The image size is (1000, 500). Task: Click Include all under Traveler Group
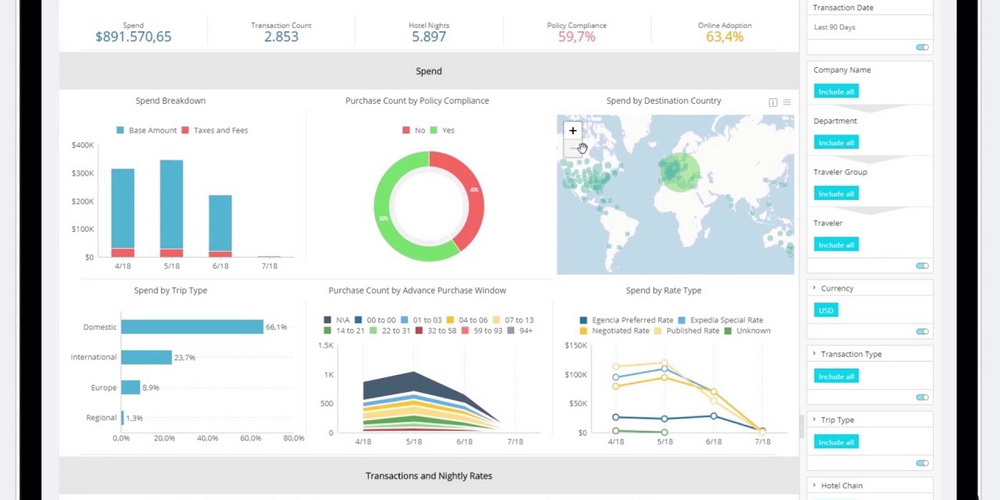[836, 193]
